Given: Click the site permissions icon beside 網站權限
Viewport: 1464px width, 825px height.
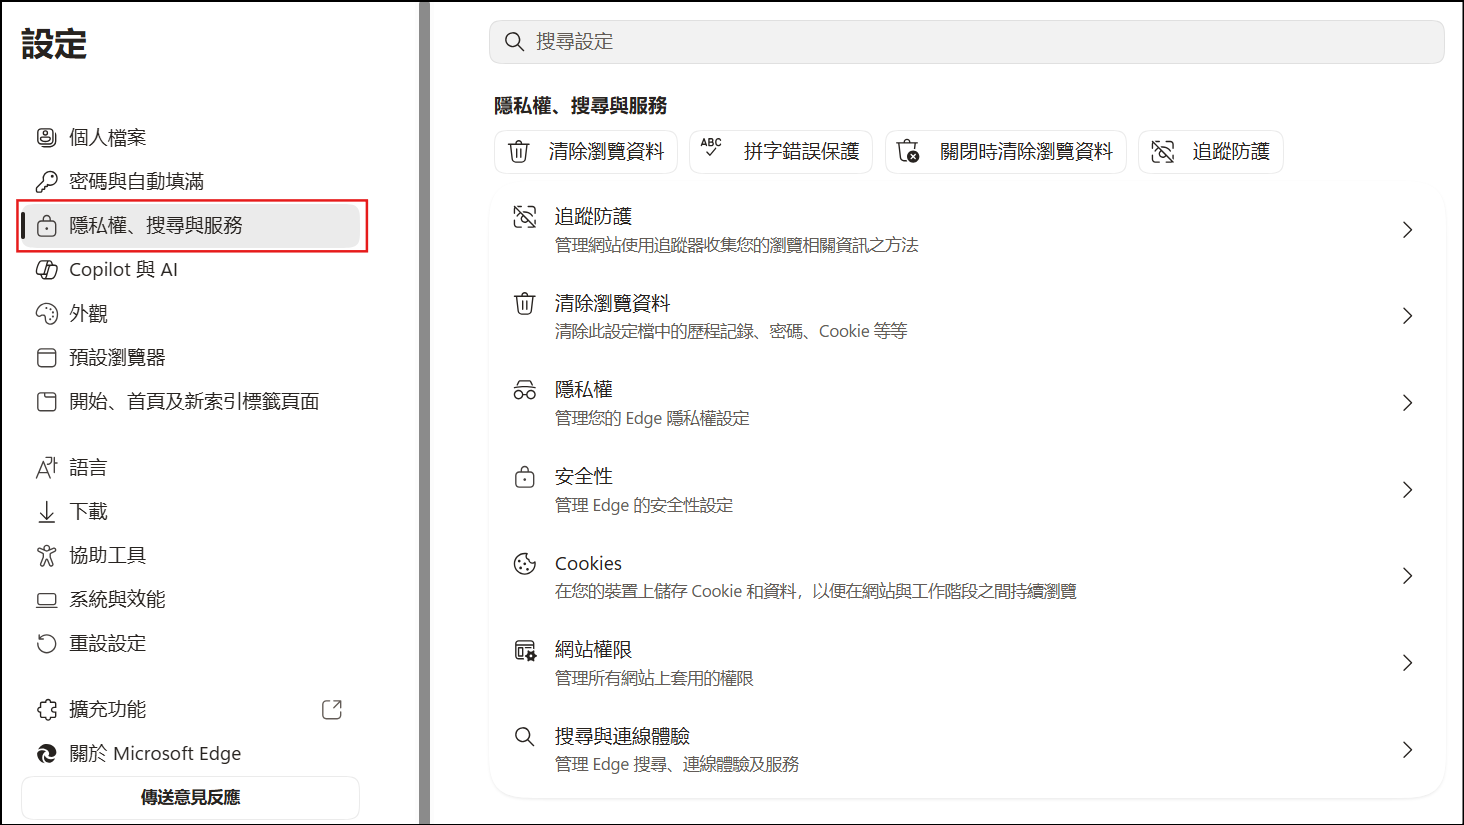Looking at the screenshot, I should coord(525,651).
